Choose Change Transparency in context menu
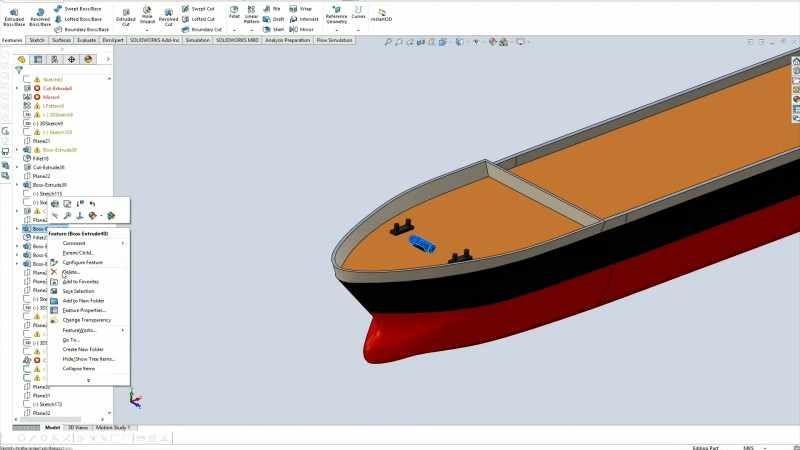 tap(86, 320)
